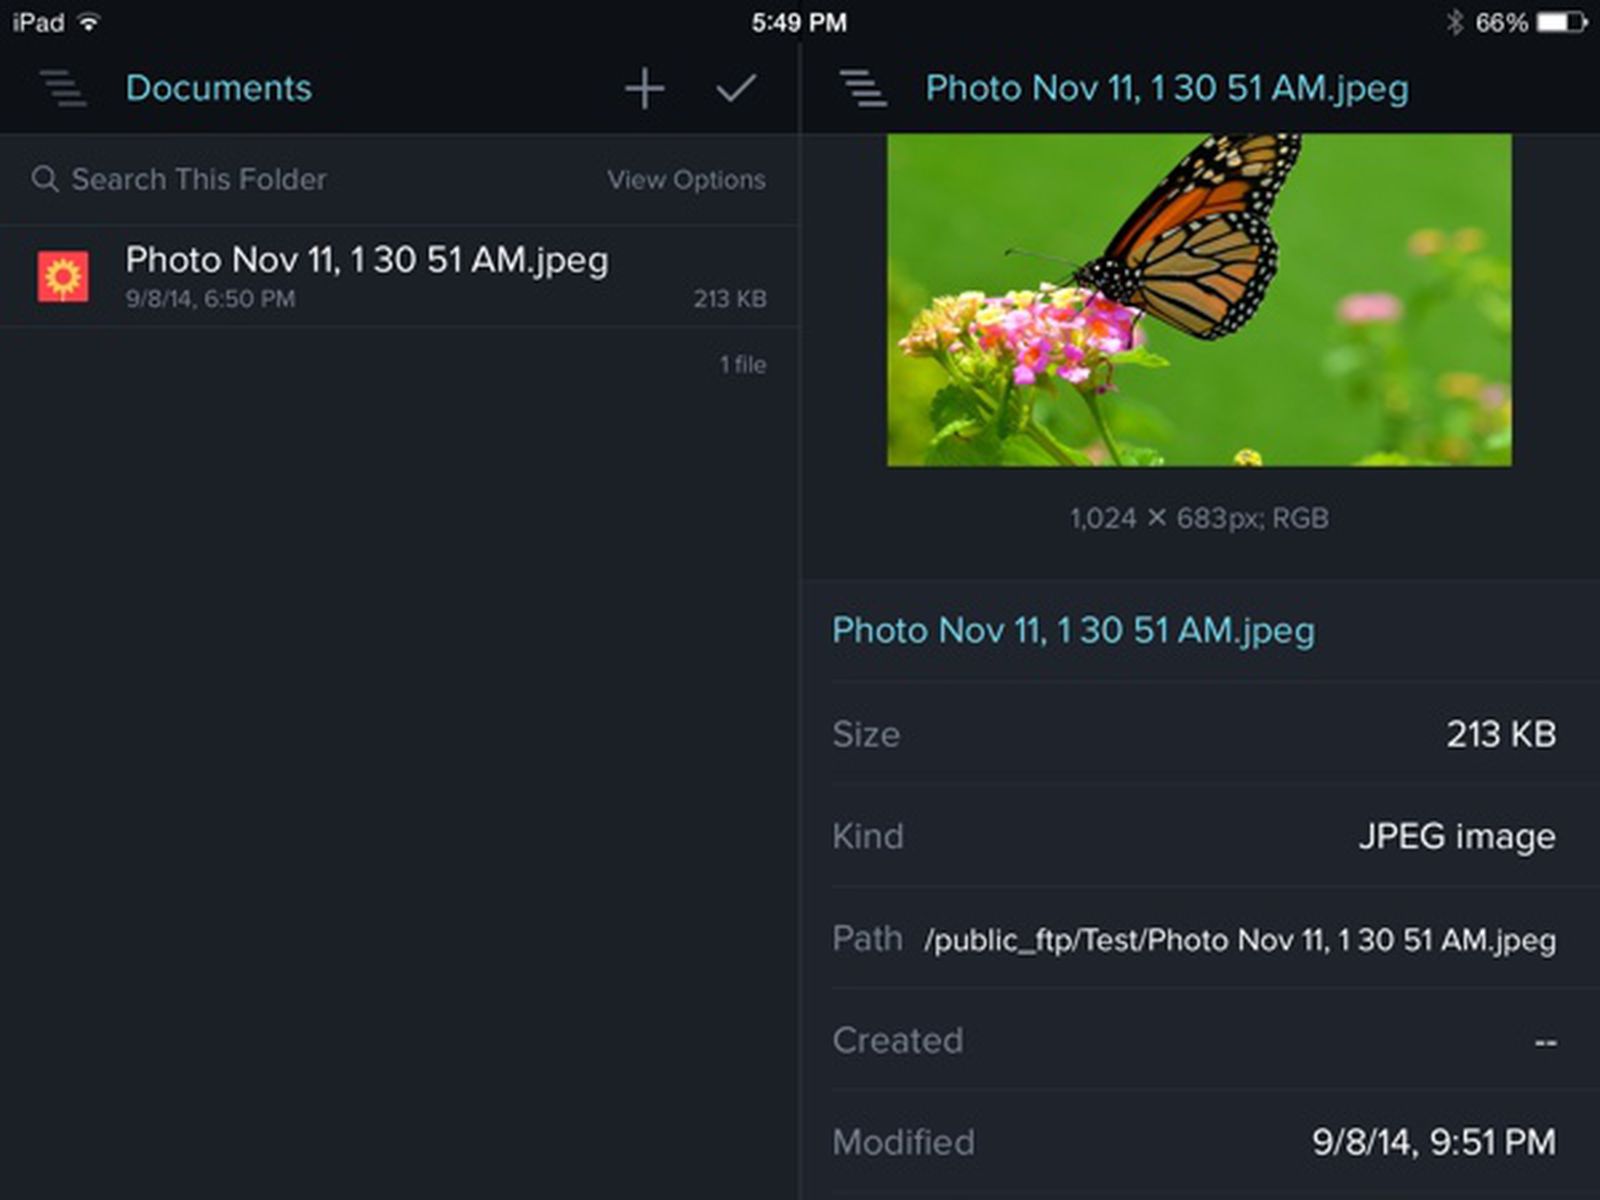1600x1200 pixels.
Task: Tap the Documents folder title
Action: tap(218, 88)
